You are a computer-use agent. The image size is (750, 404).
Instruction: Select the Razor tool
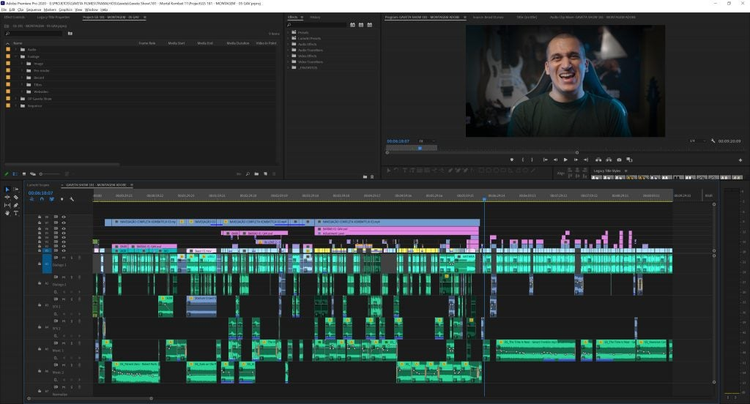point(16,197)
